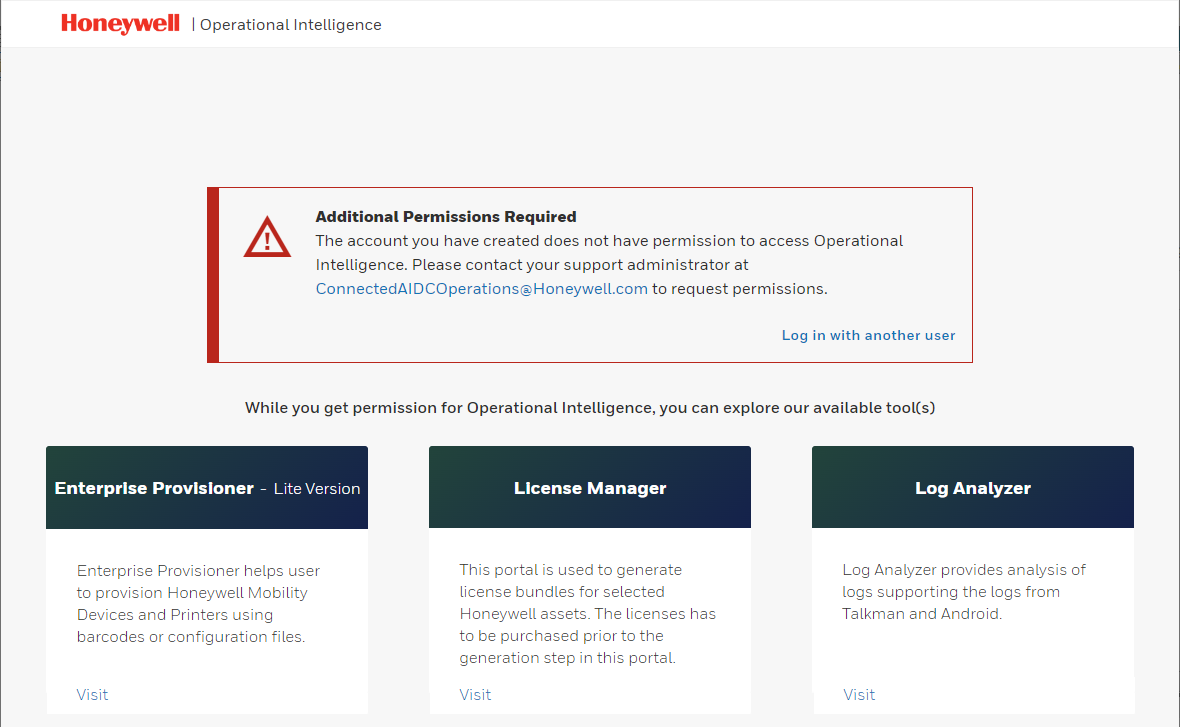Visit the Log Analyzer tool

(859, 695)
